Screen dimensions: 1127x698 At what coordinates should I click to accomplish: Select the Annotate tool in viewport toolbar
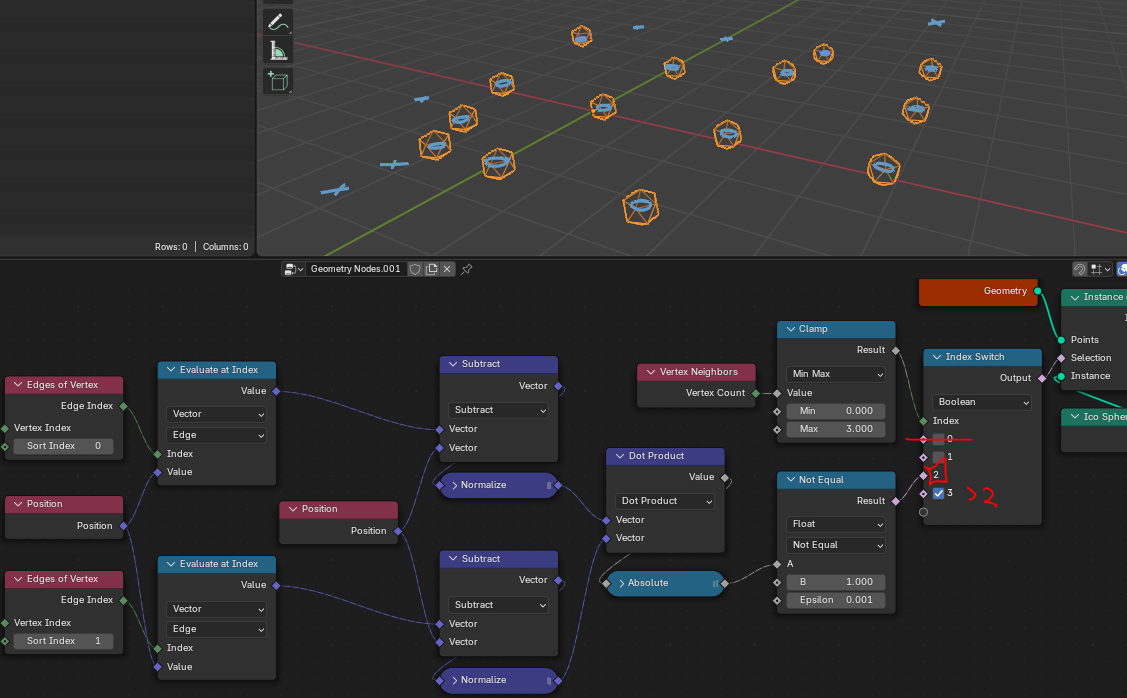[x=278, y=22]
